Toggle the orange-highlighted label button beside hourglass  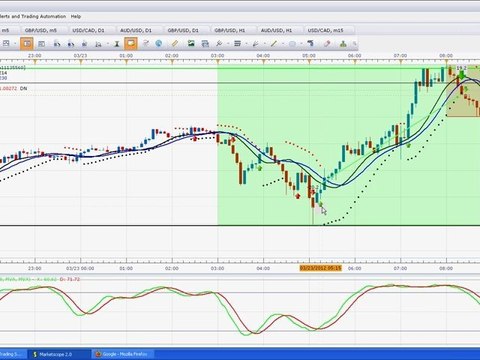pos(131,44)
